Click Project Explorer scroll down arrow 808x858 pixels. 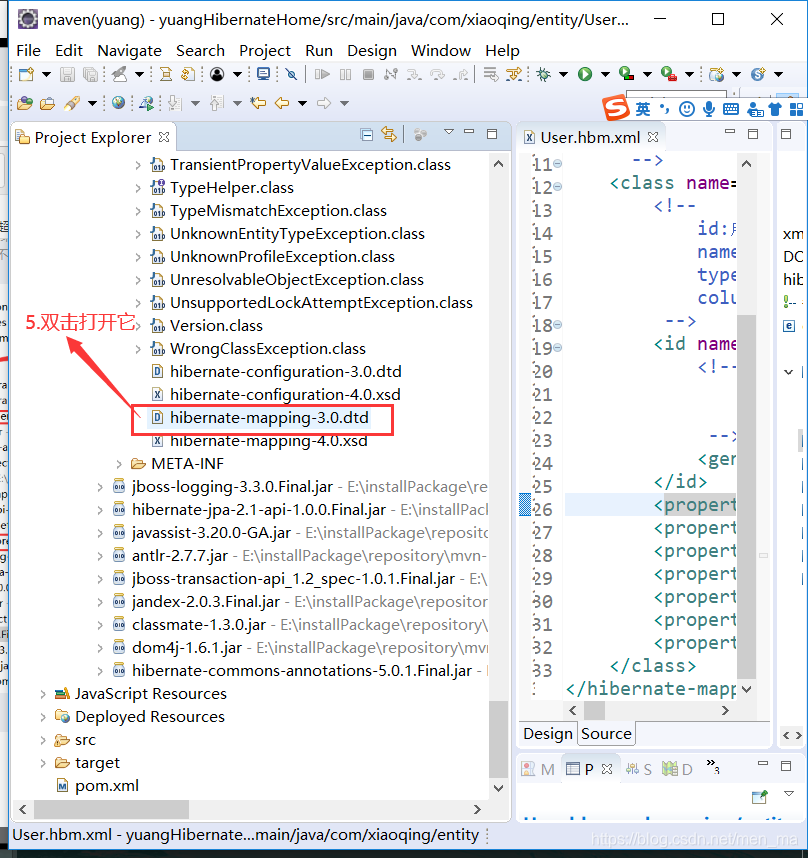[498, 789]
